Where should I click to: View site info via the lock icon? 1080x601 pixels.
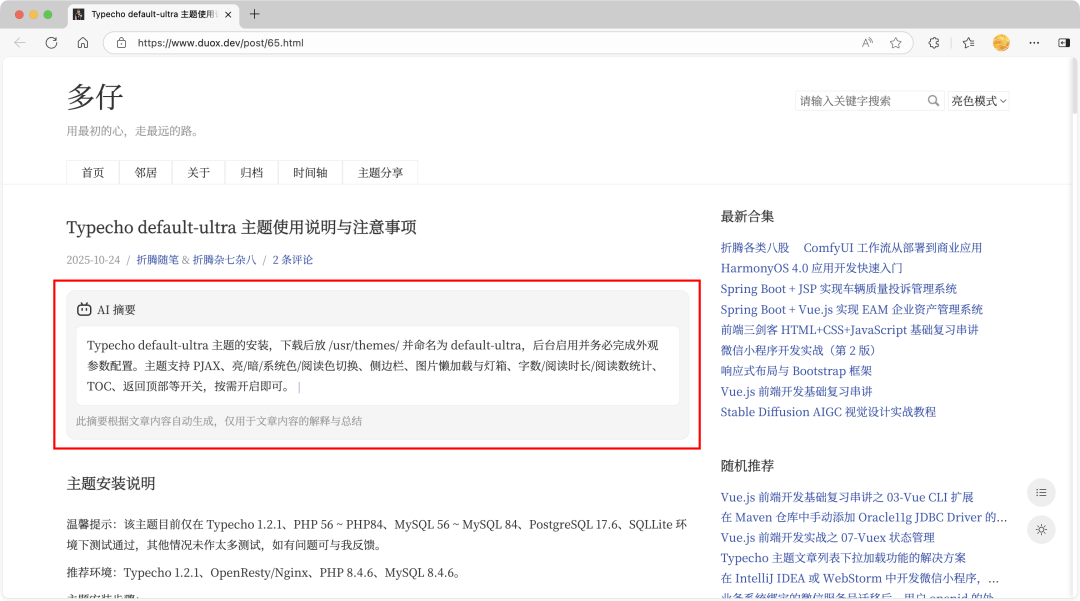pyautogui.click(x=121, y=43)
